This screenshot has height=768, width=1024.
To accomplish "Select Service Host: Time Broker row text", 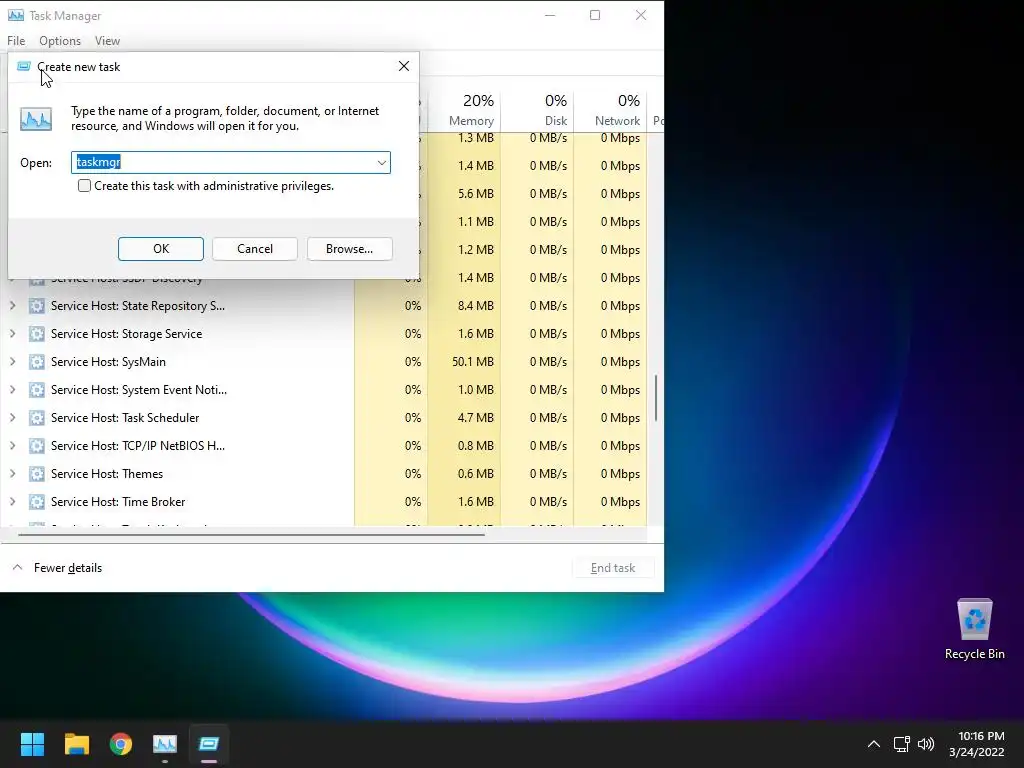I will 118,502.
